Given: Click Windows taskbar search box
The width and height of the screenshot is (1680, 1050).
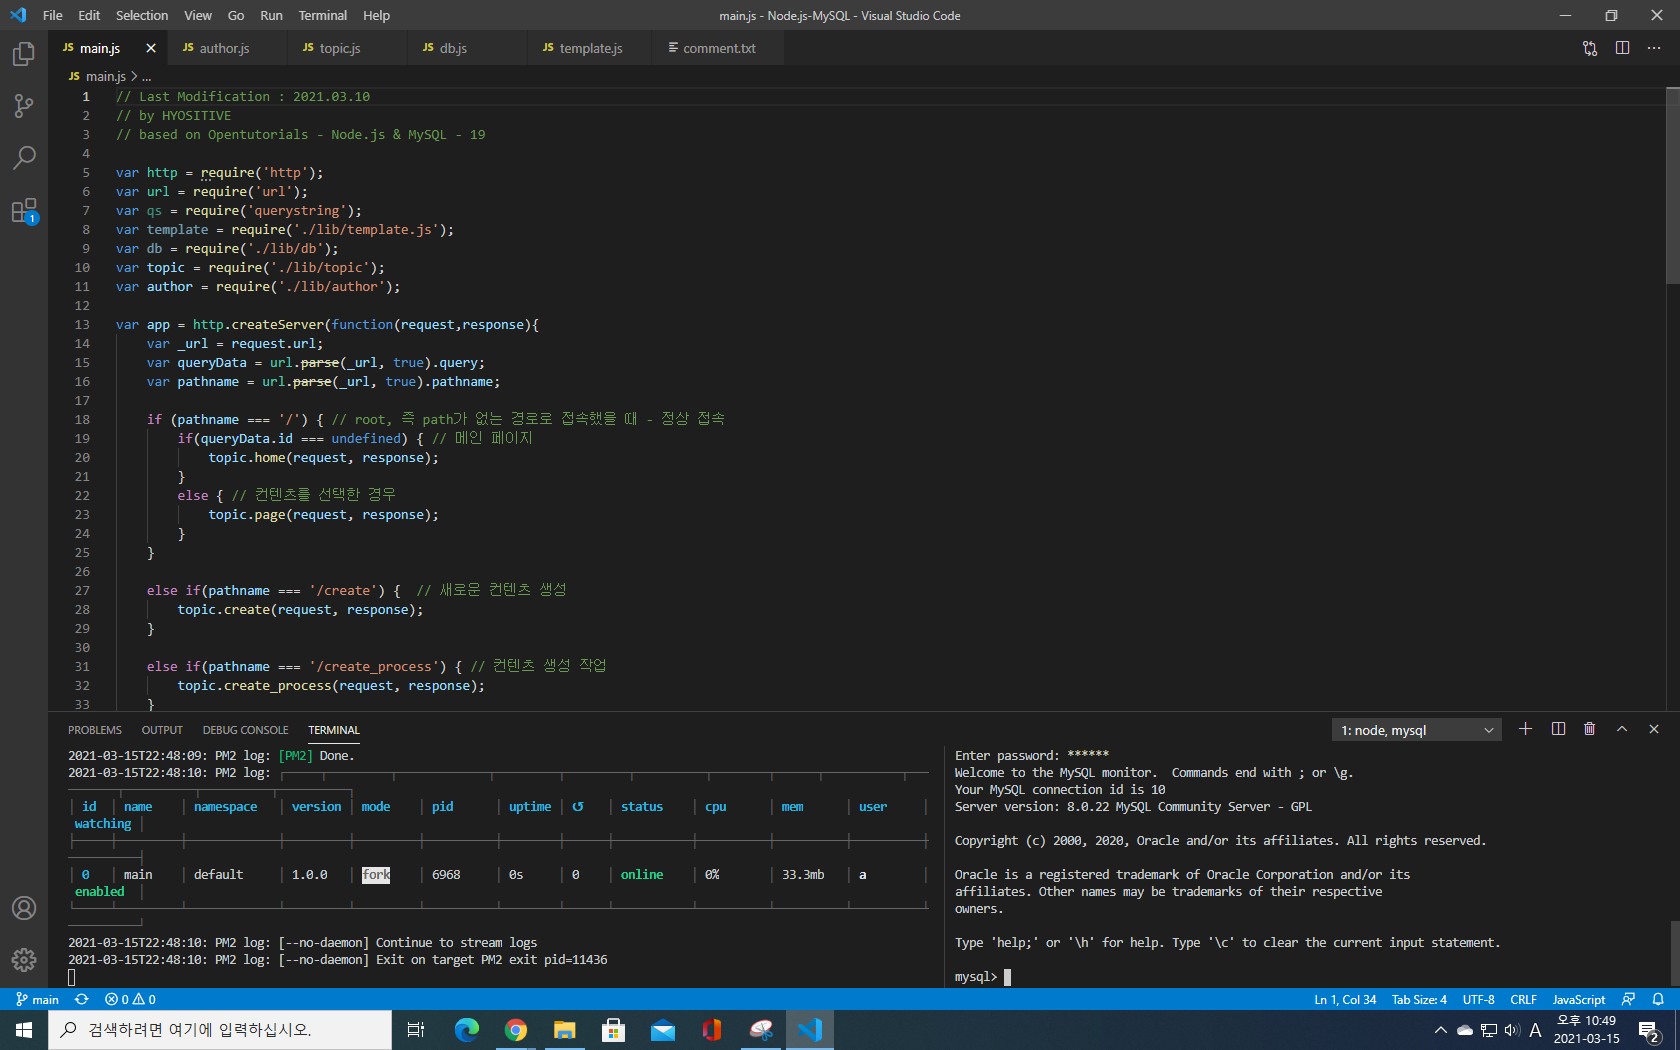Looking at the screenshot, I should tap(220, 1030).
